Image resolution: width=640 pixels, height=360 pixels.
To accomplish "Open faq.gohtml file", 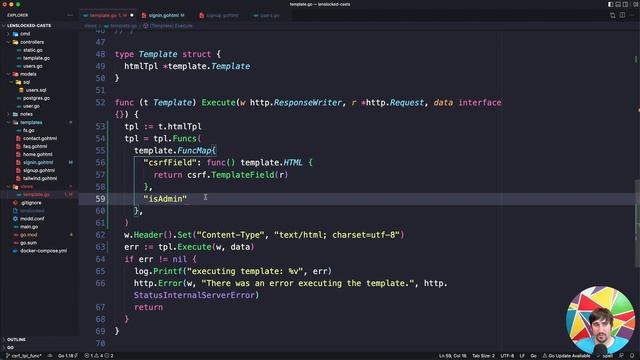I will pyautogui.click(x=35, y=147).
